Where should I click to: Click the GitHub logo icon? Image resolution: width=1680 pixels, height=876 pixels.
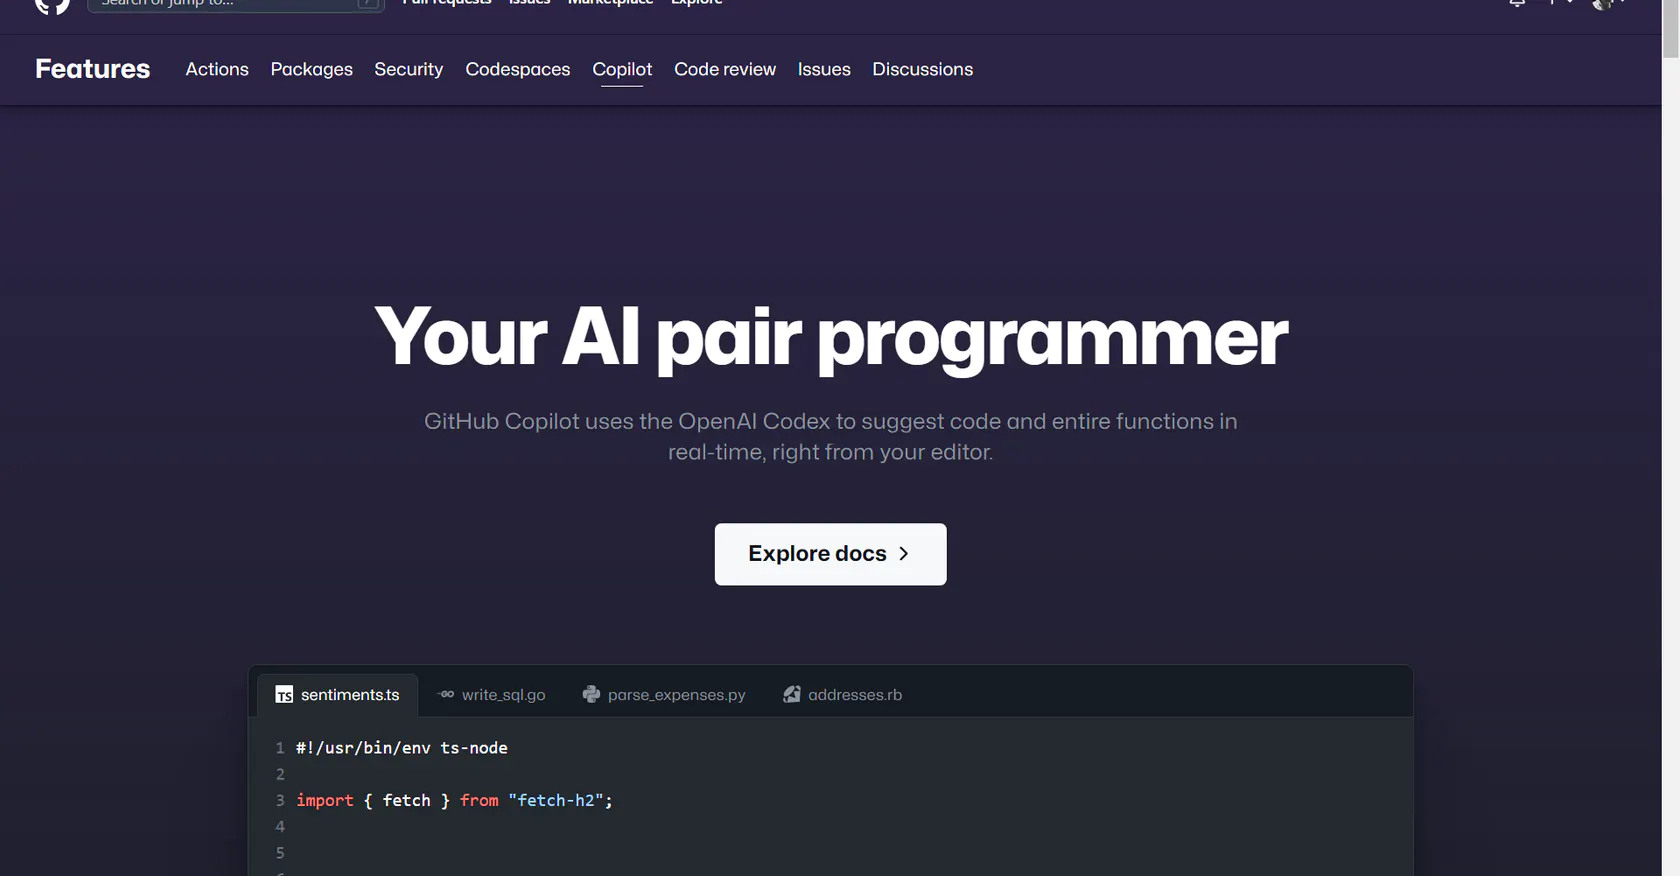coord(52,5)
